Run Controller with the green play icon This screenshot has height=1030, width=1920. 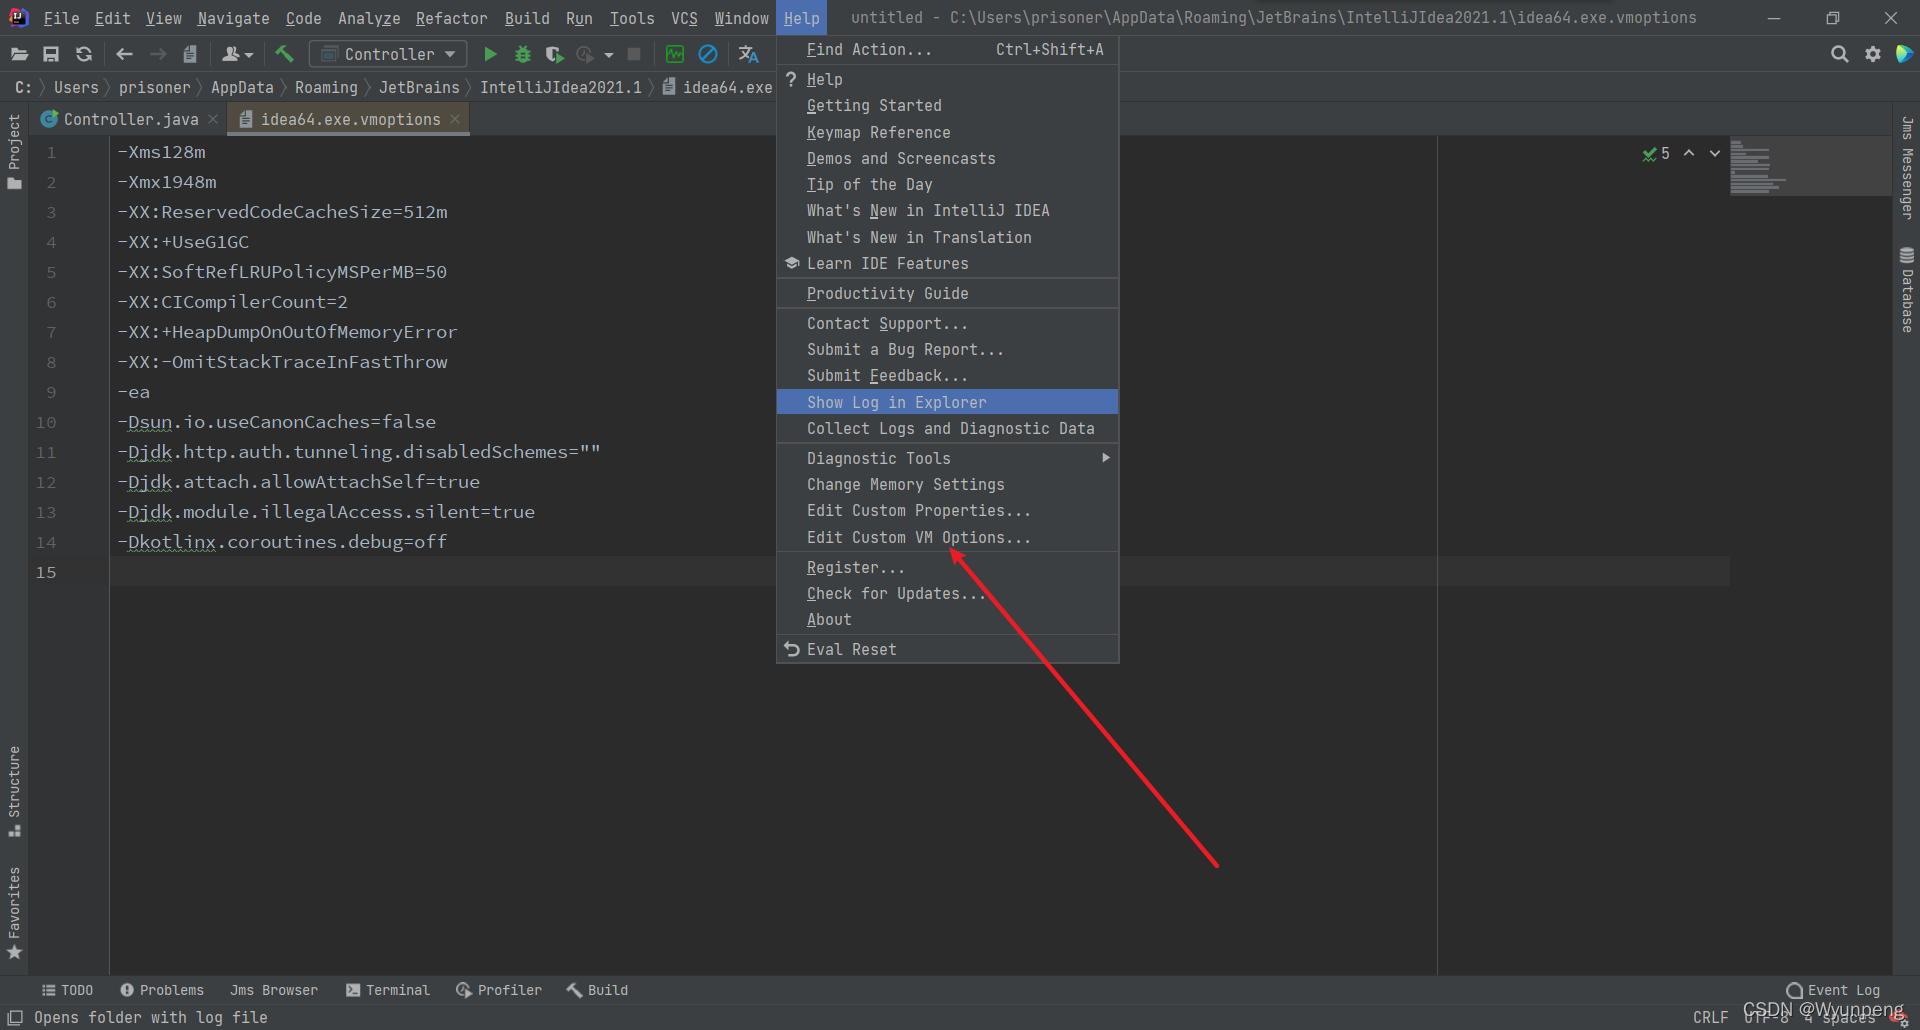[x=490, y=54]
